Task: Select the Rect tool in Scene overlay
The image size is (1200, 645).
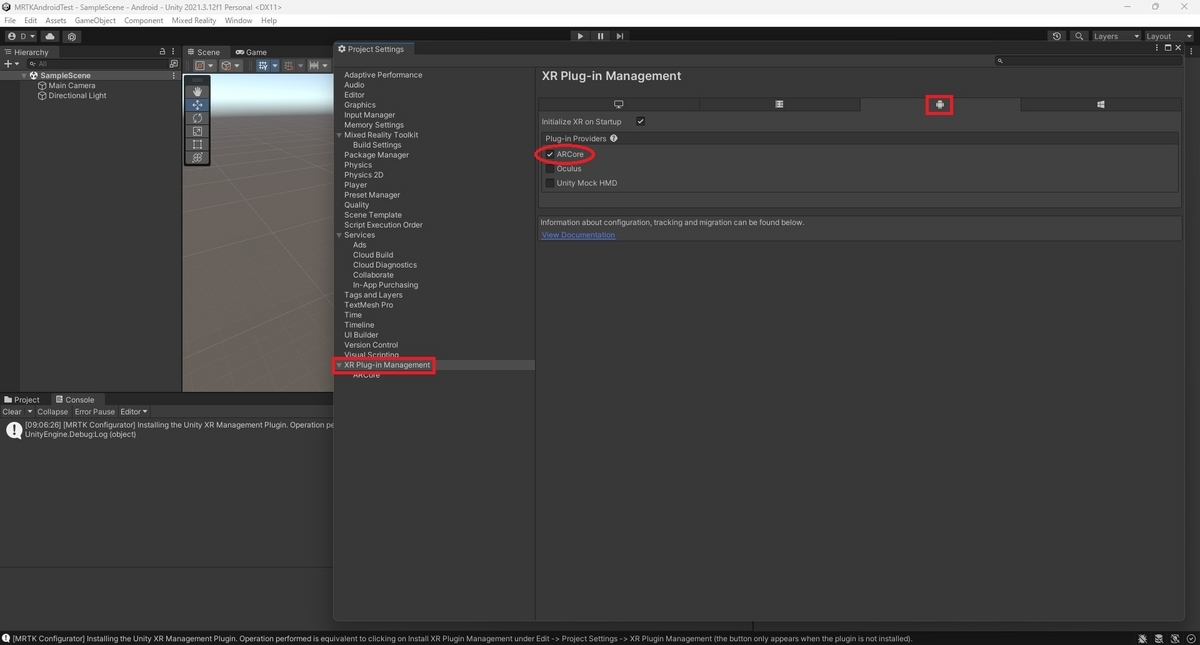Action: 197,144
